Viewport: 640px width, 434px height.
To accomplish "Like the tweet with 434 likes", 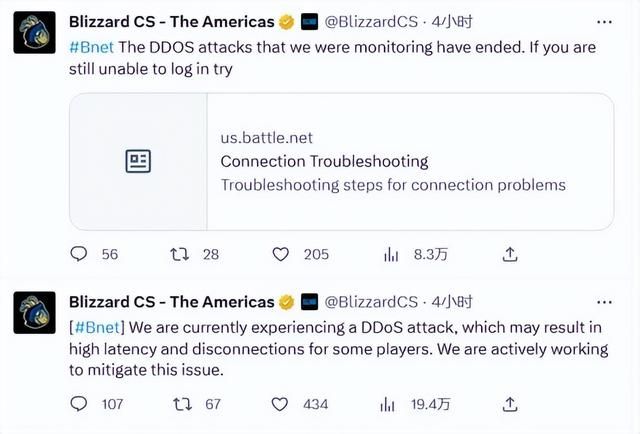I will coord(280,405).
